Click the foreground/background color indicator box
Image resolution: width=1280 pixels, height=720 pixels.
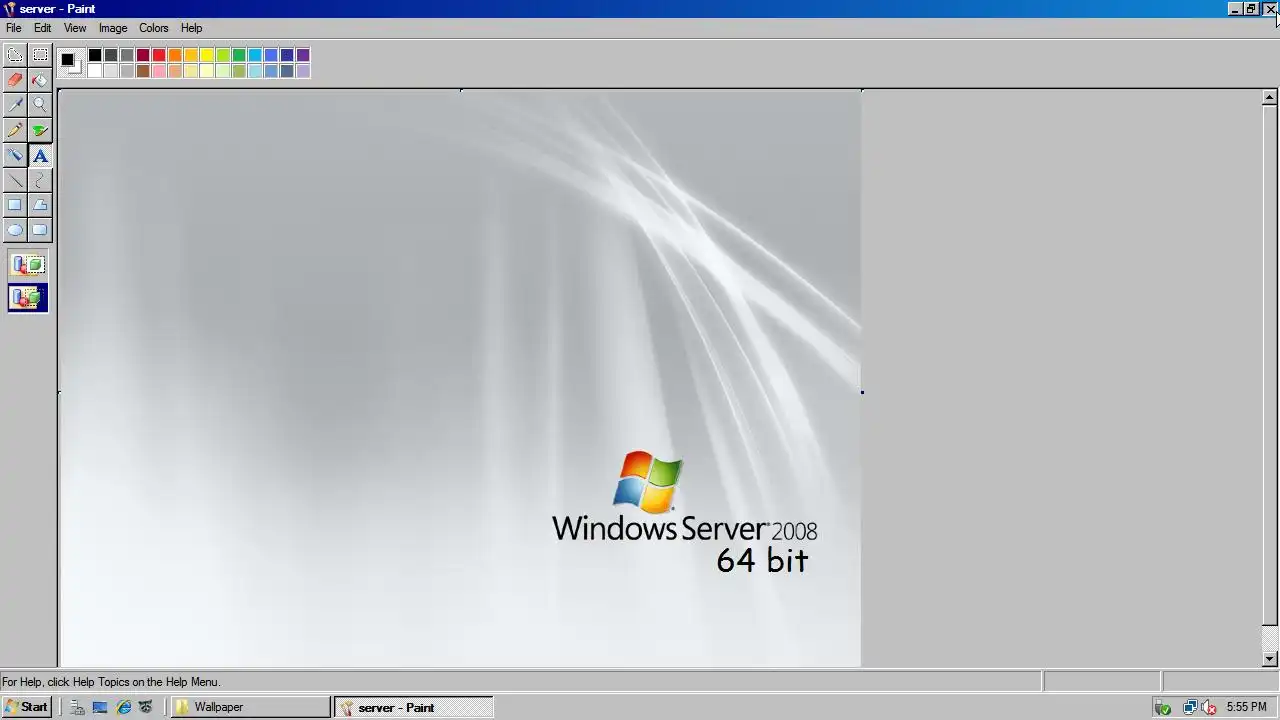coord(69,62)
